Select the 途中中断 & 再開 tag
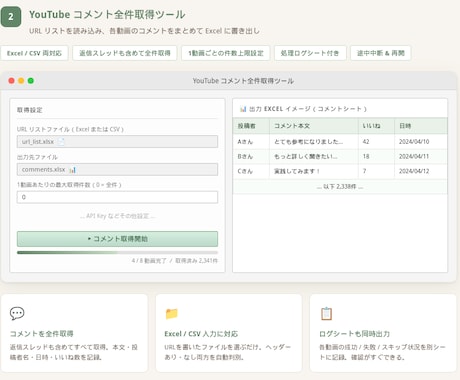Viewport: 460px width, 380px height. tap(381, 53)
